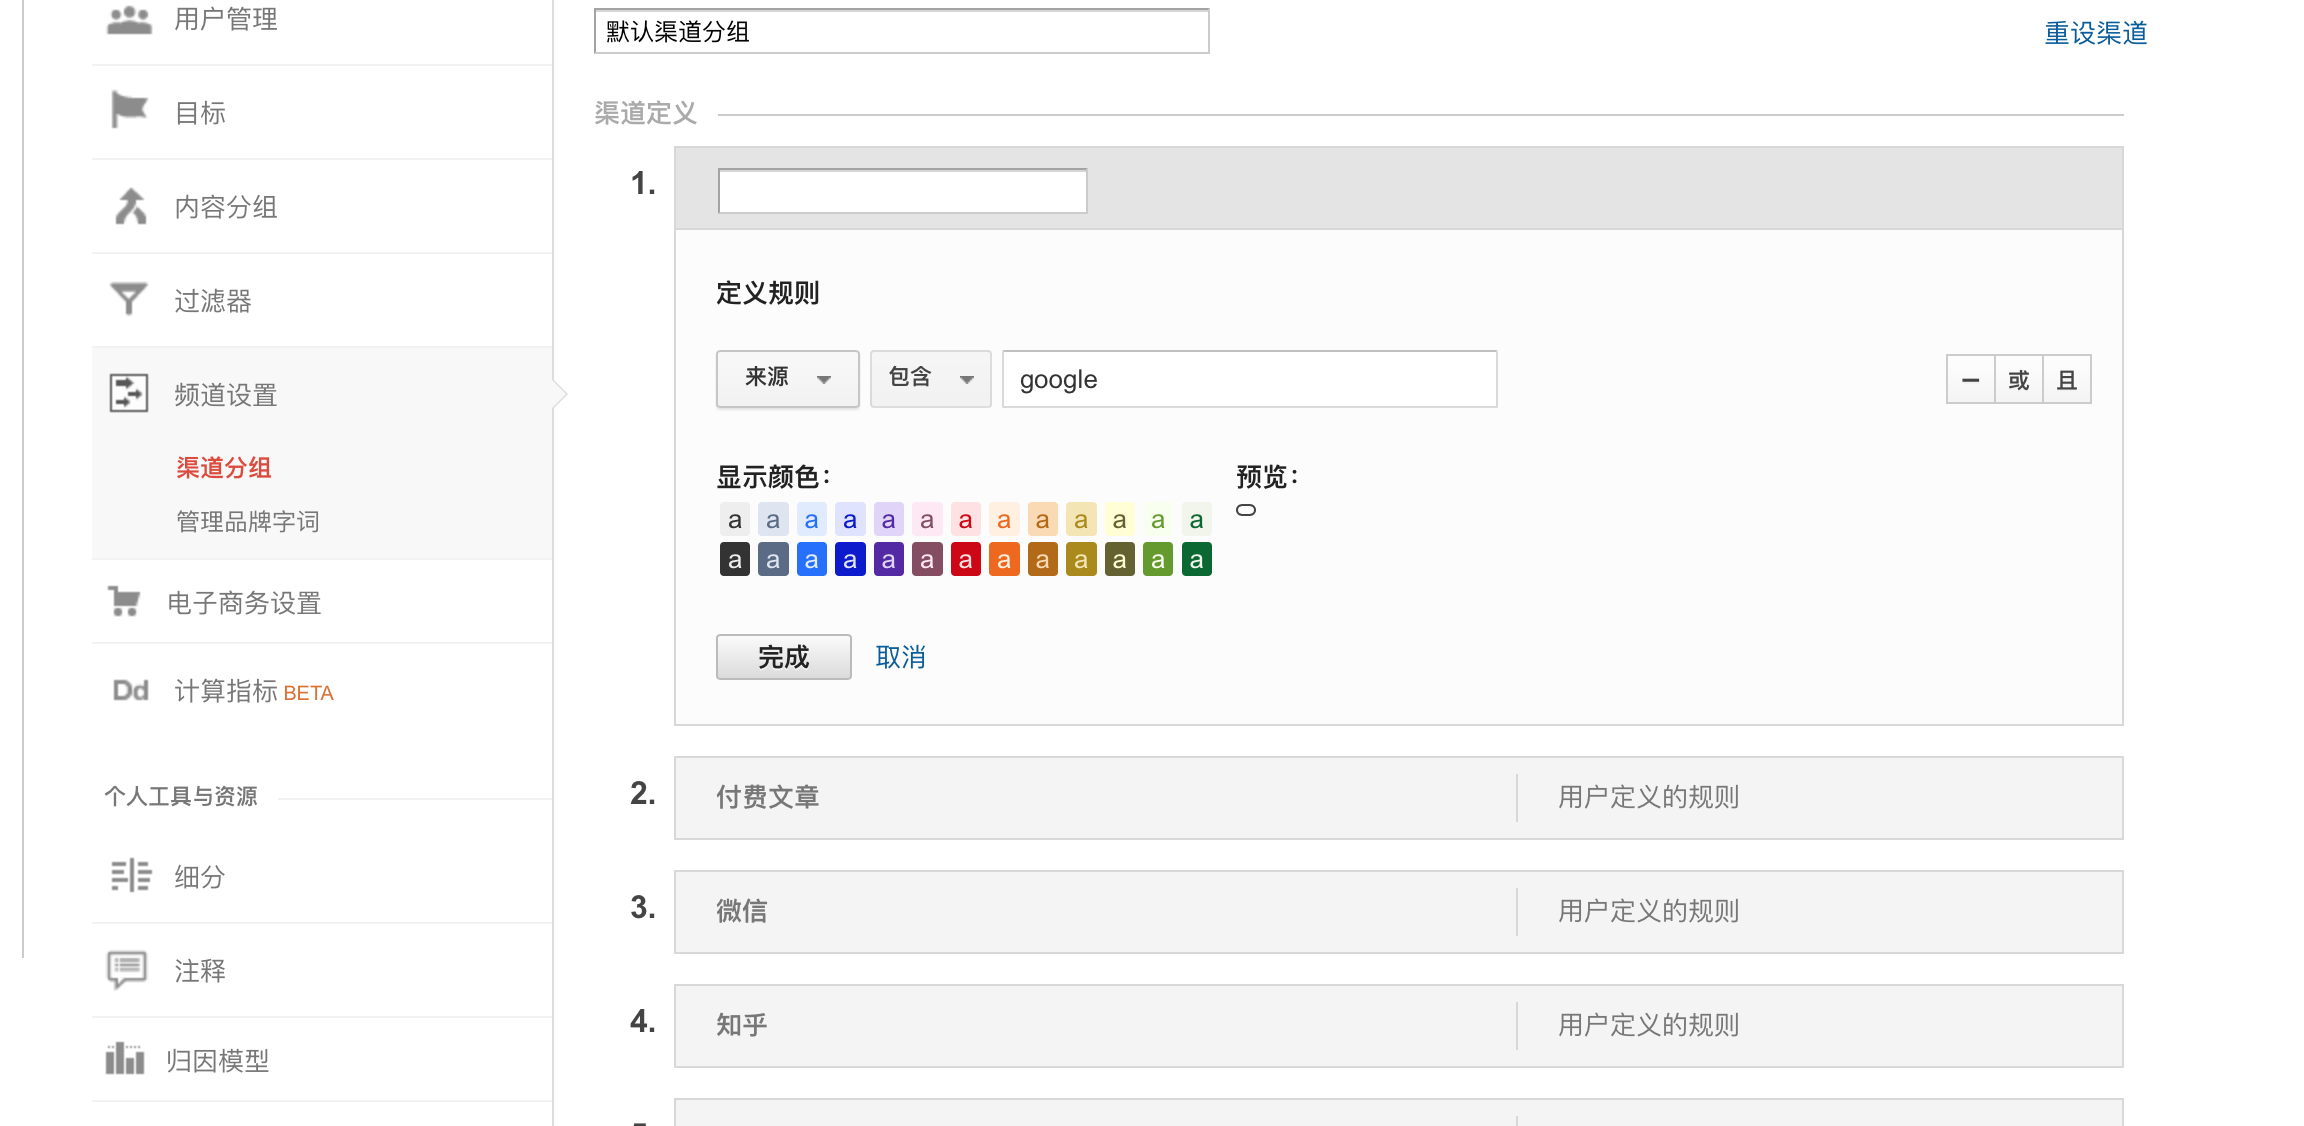The height and width of the screenshot is (1126, 2304).
Task: Click the User Management people icon
Action: [x=129, y=19]
